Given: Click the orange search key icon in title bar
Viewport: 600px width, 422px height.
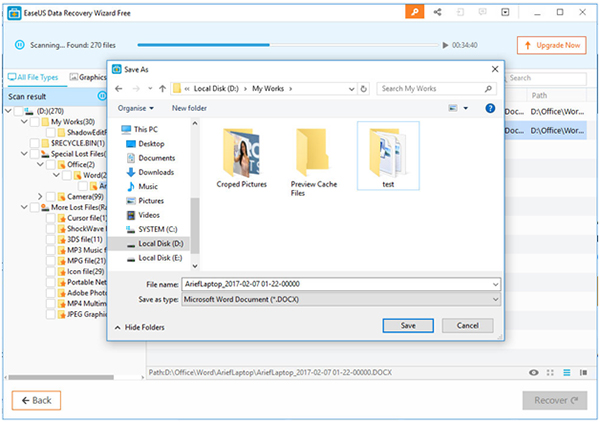Looking at the screenshot, I should tap(414, 12).
